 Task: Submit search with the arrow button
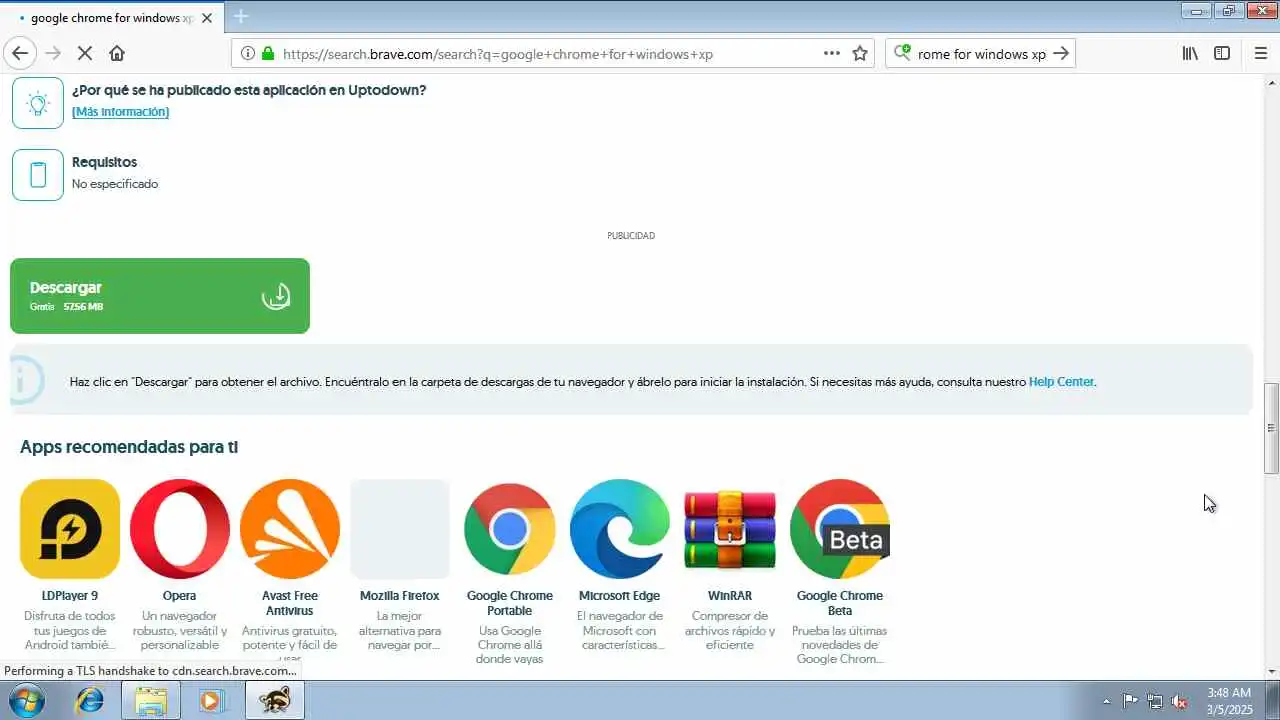(1061, 53)
